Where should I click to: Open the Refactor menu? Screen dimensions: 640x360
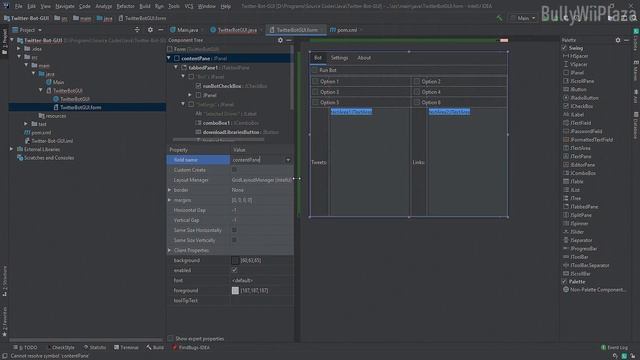point(125,6)
